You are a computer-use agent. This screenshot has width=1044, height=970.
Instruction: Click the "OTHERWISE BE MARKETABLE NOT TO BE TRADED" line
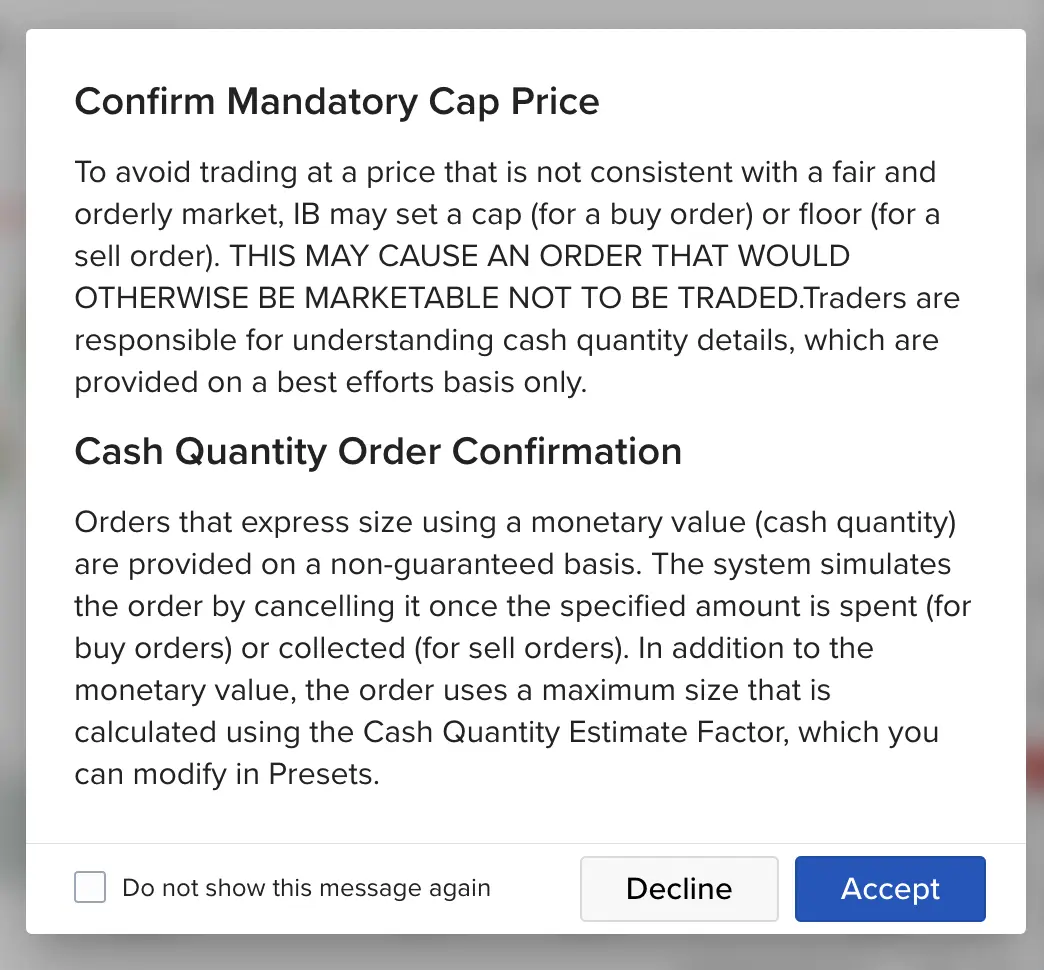(x=436, y=298)
